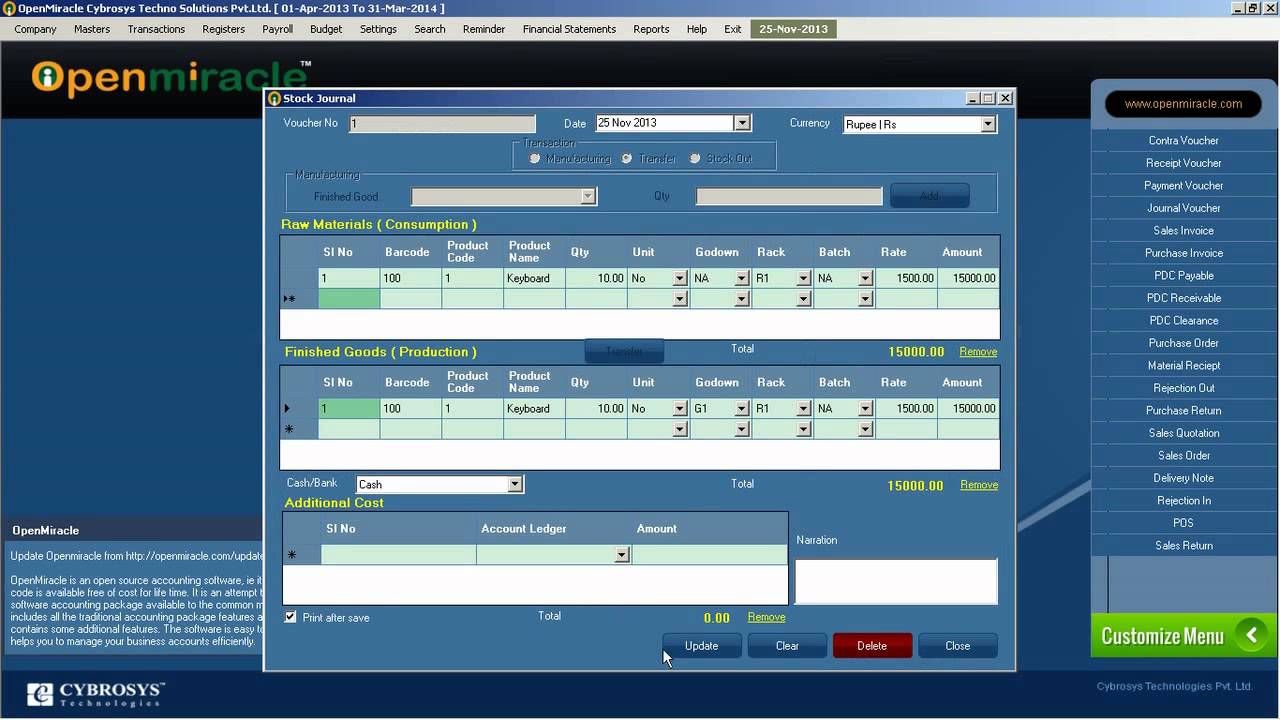The width and height of the screenshot is (1280, 720).
Task: Expand the Finished Good dropdown
Action: pyautogui.click(x=588, y=196)
